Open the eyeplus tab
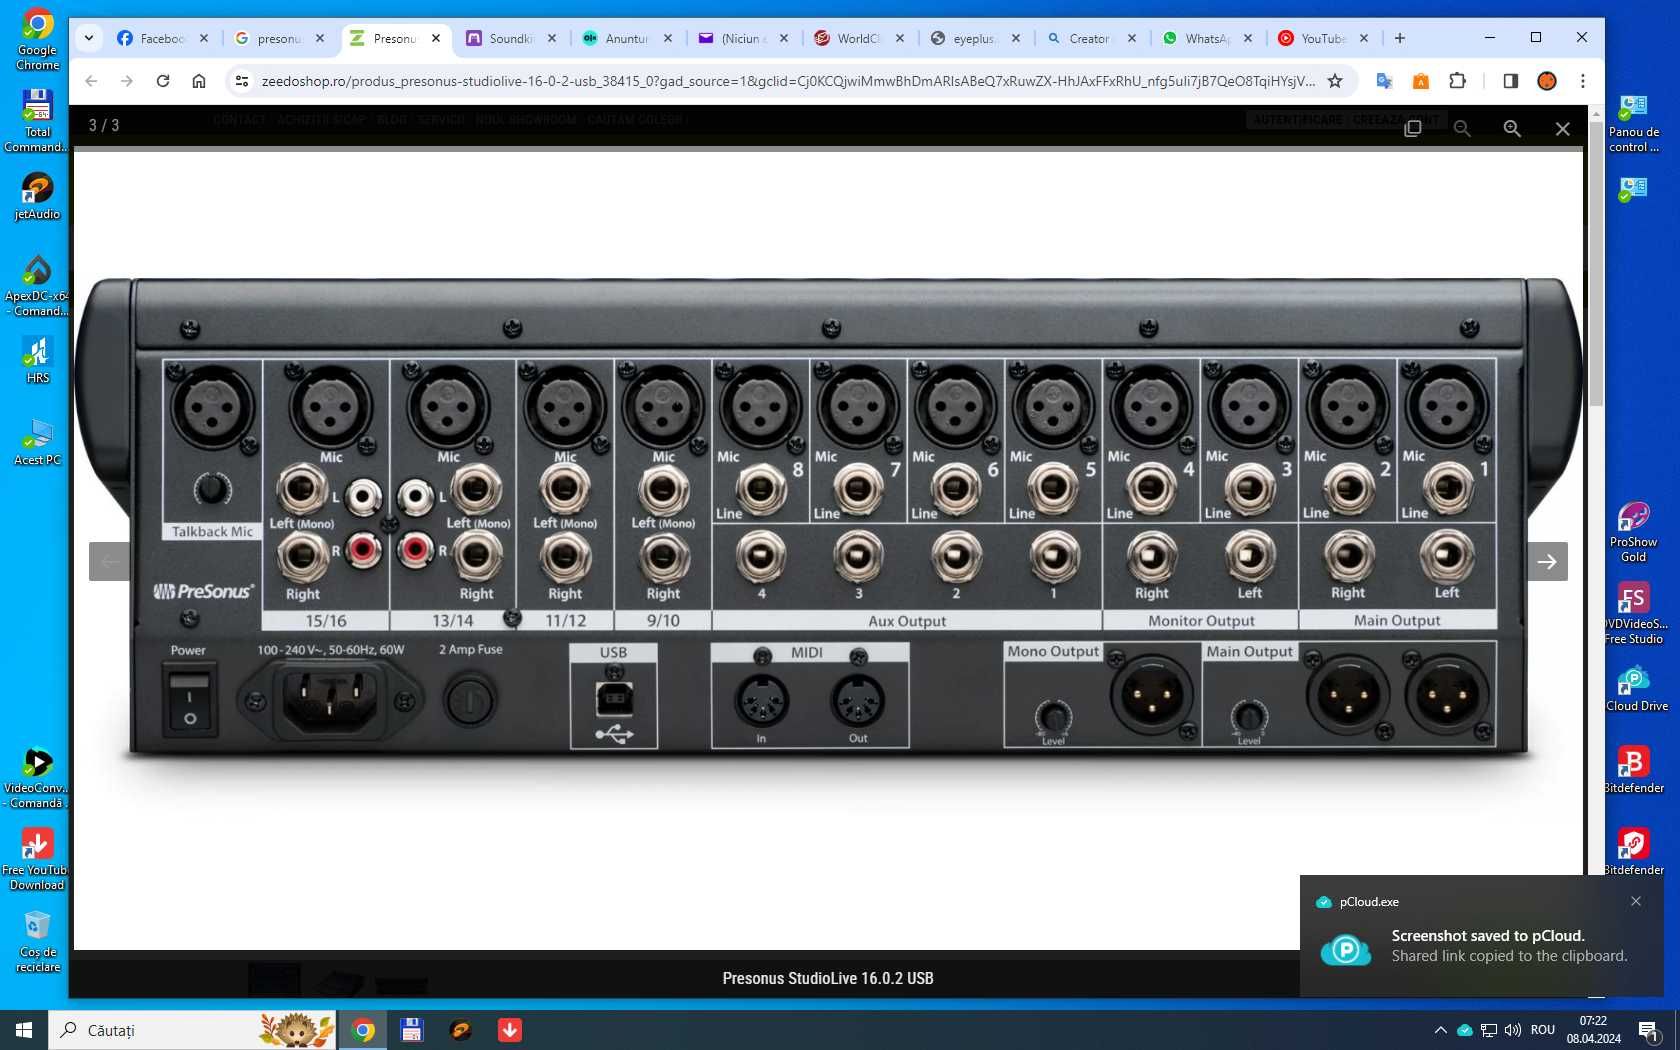The width and height of the screenshot is (1680, 1050). 975,38
